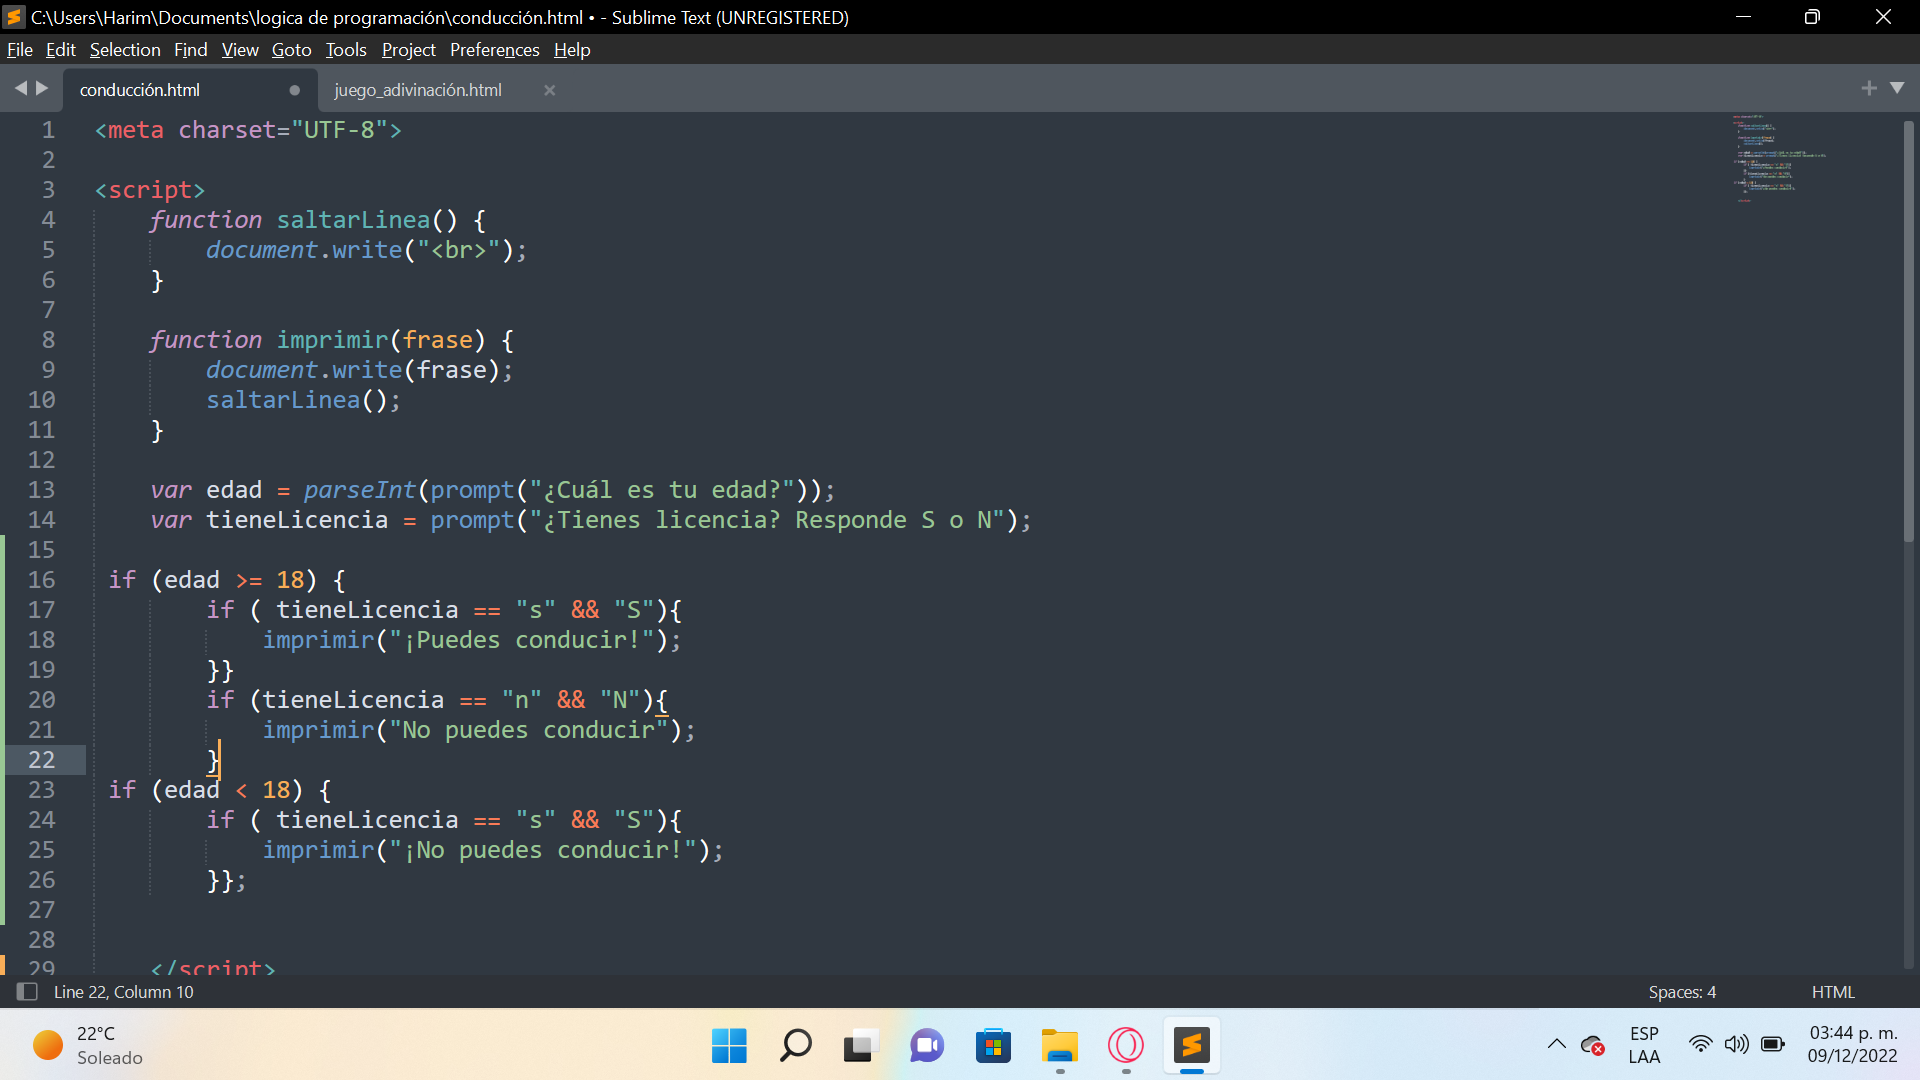The height and width of the screenshot is (1080, 1920).
Task: Open the Goto menu
Action: pyautogui.click(x=291, y=50)
